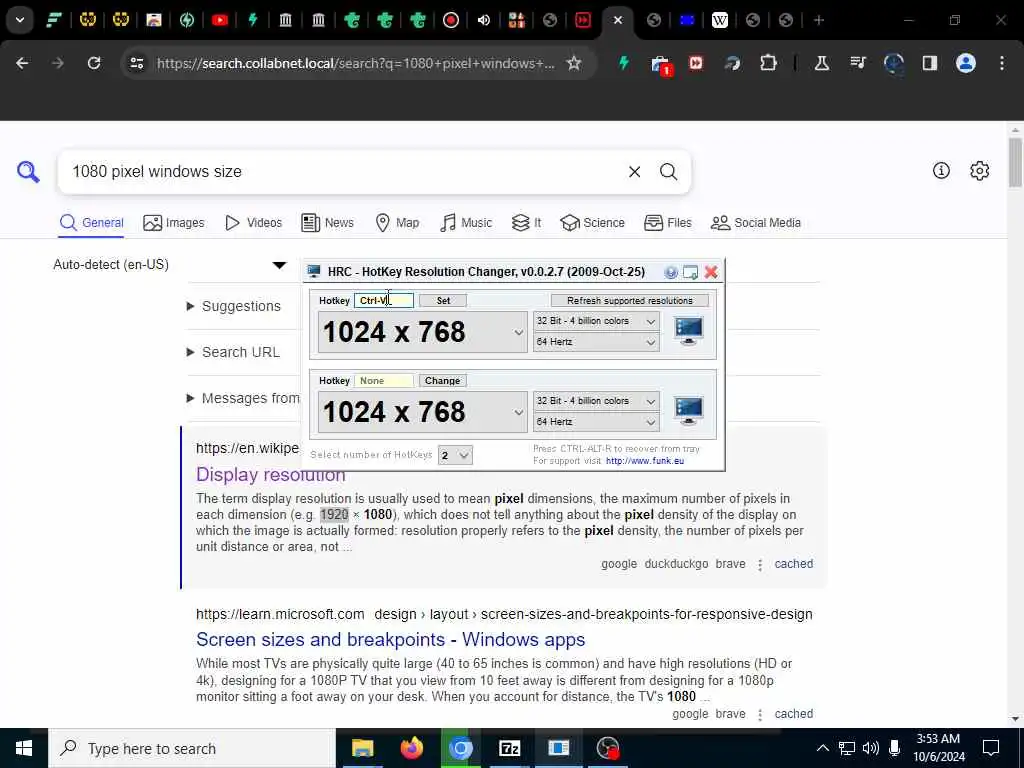Image resolution: width=1024 pixels, height=768 pixels.
Task: Switch to Science search category
Action: (x=592, y=223)
